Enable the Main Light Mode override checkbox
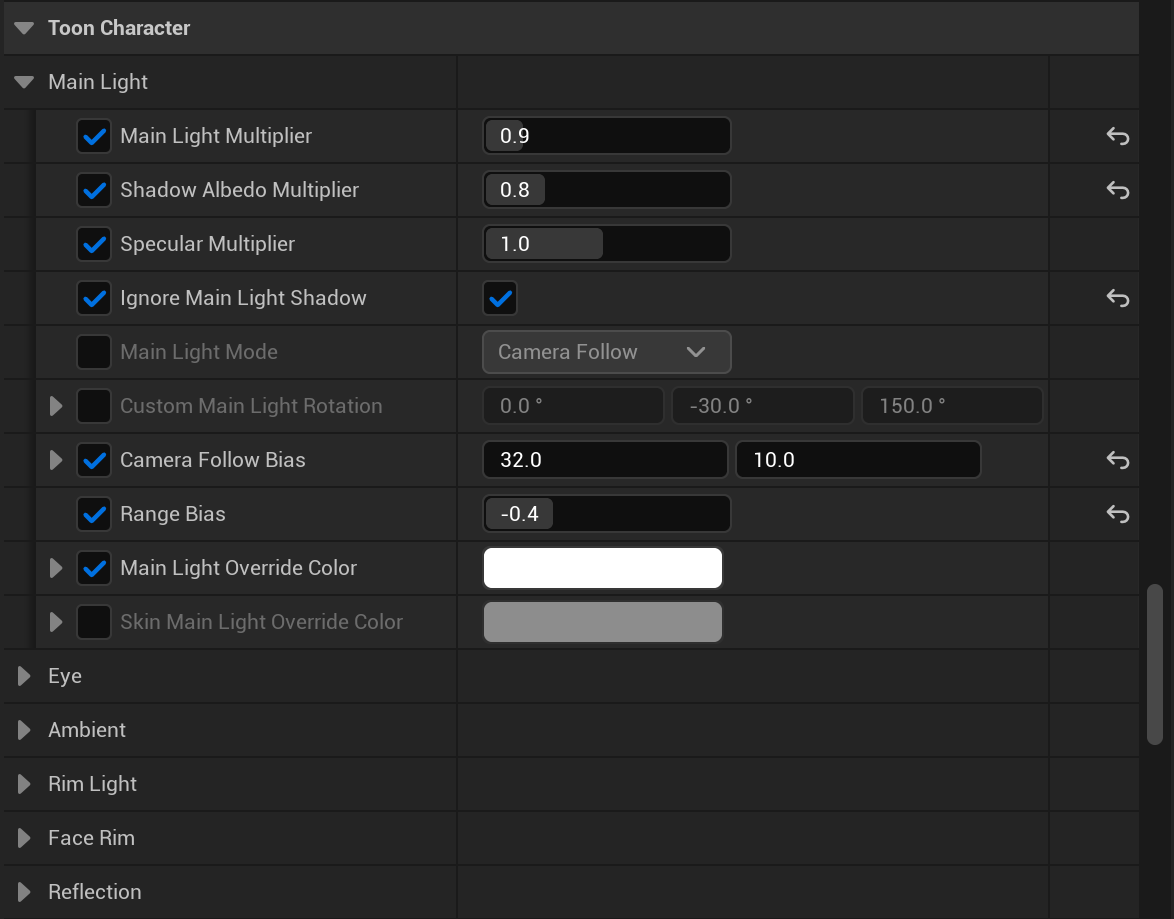The width and height of the screenshot is (1174, 919). (x=94, y=352)
